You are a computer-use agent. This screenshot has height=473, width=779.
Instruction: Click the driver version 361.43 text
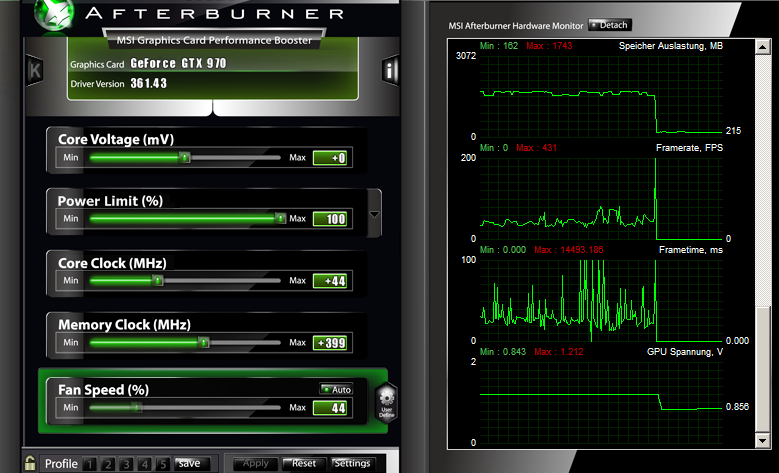tap(149, 83)
